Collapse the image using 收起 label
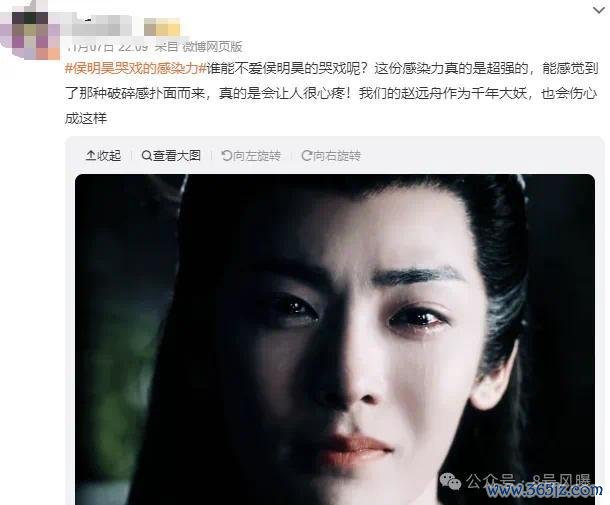The width and height of the screenshot is (610, 505). coord(109,156)
